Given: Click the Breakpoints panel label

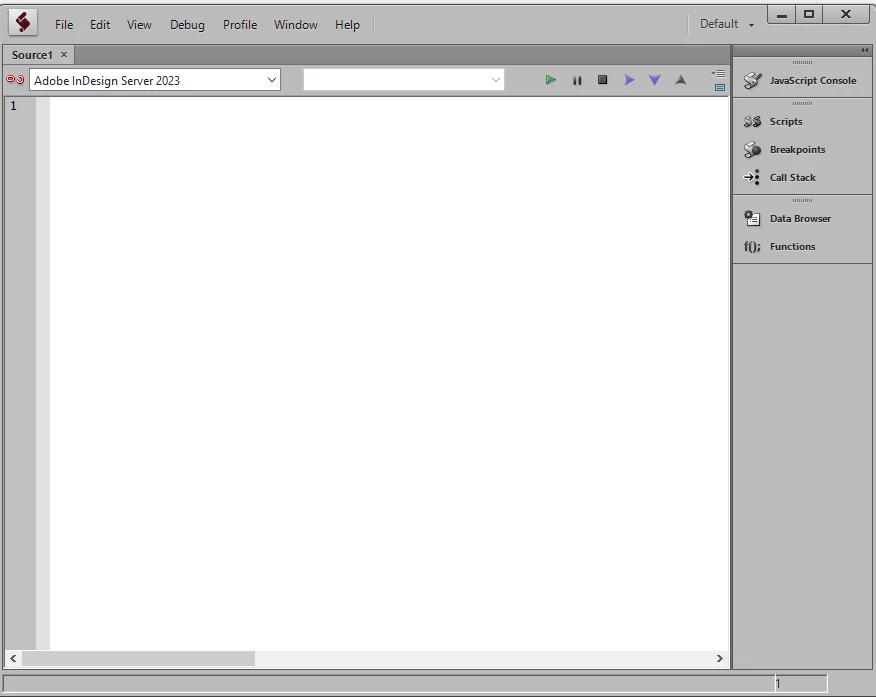Looking at the screenshot, I should coord(797,149).
